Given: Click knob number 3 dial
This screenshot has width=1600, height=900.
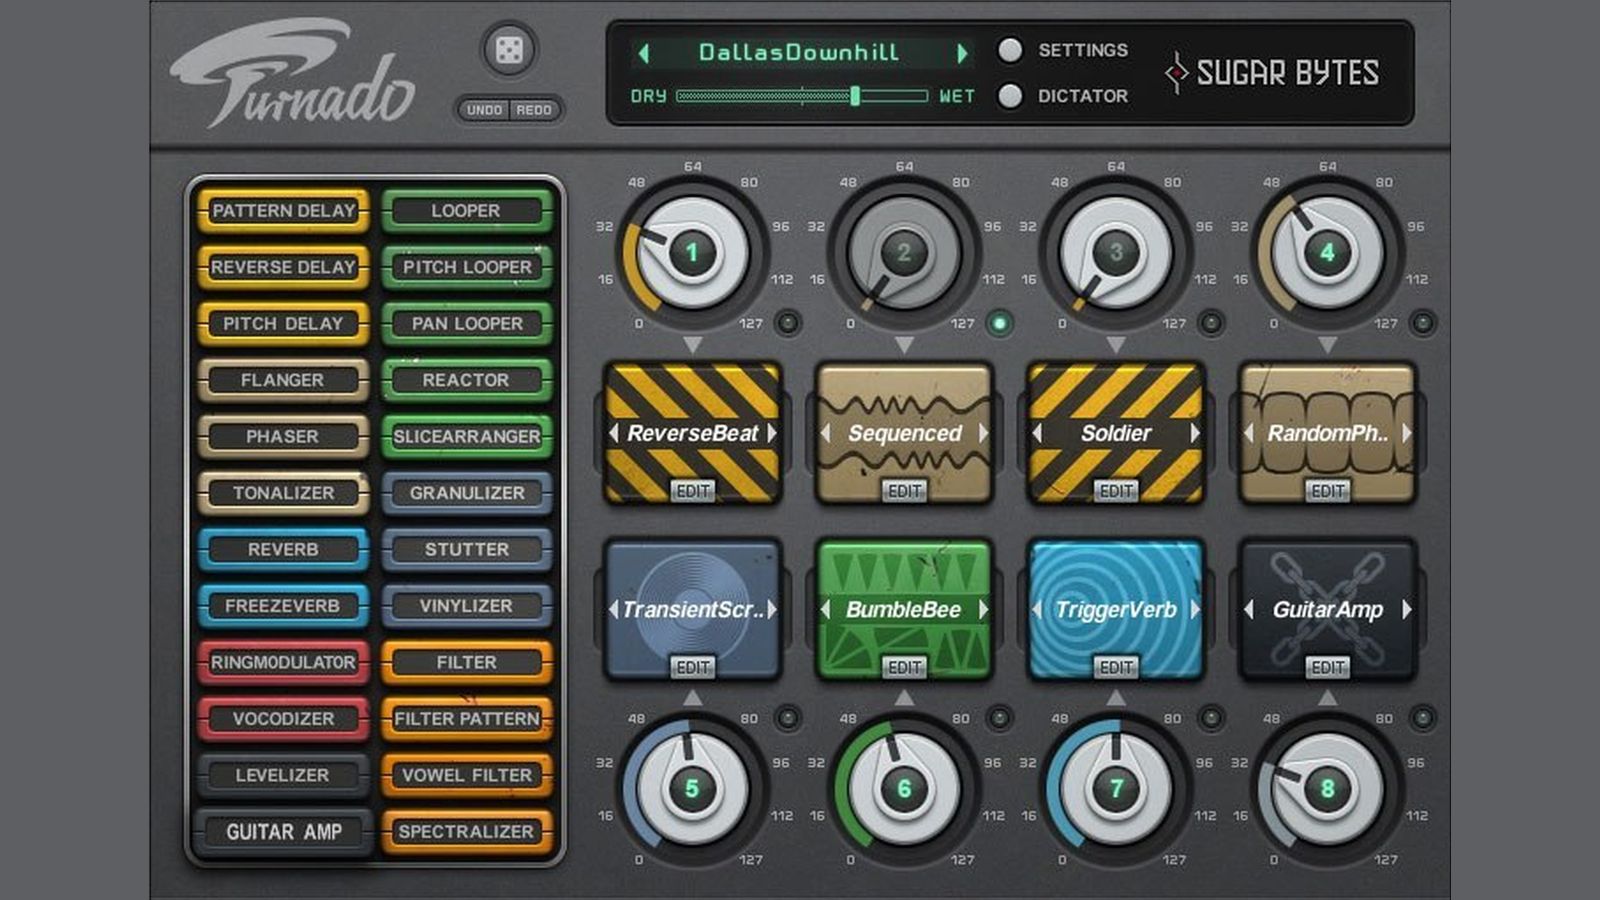Looking at the screenshot, I should click(1116, 252).
